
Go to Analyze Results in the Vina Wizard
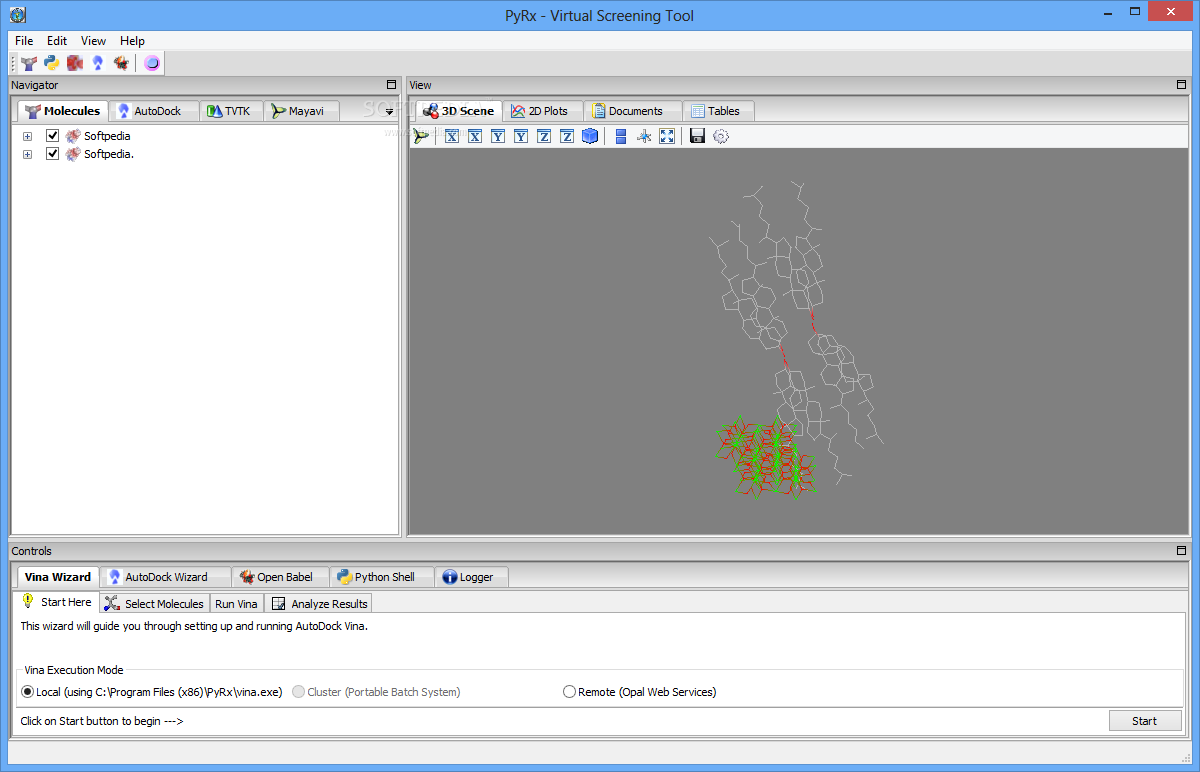[x=319, y=602]
